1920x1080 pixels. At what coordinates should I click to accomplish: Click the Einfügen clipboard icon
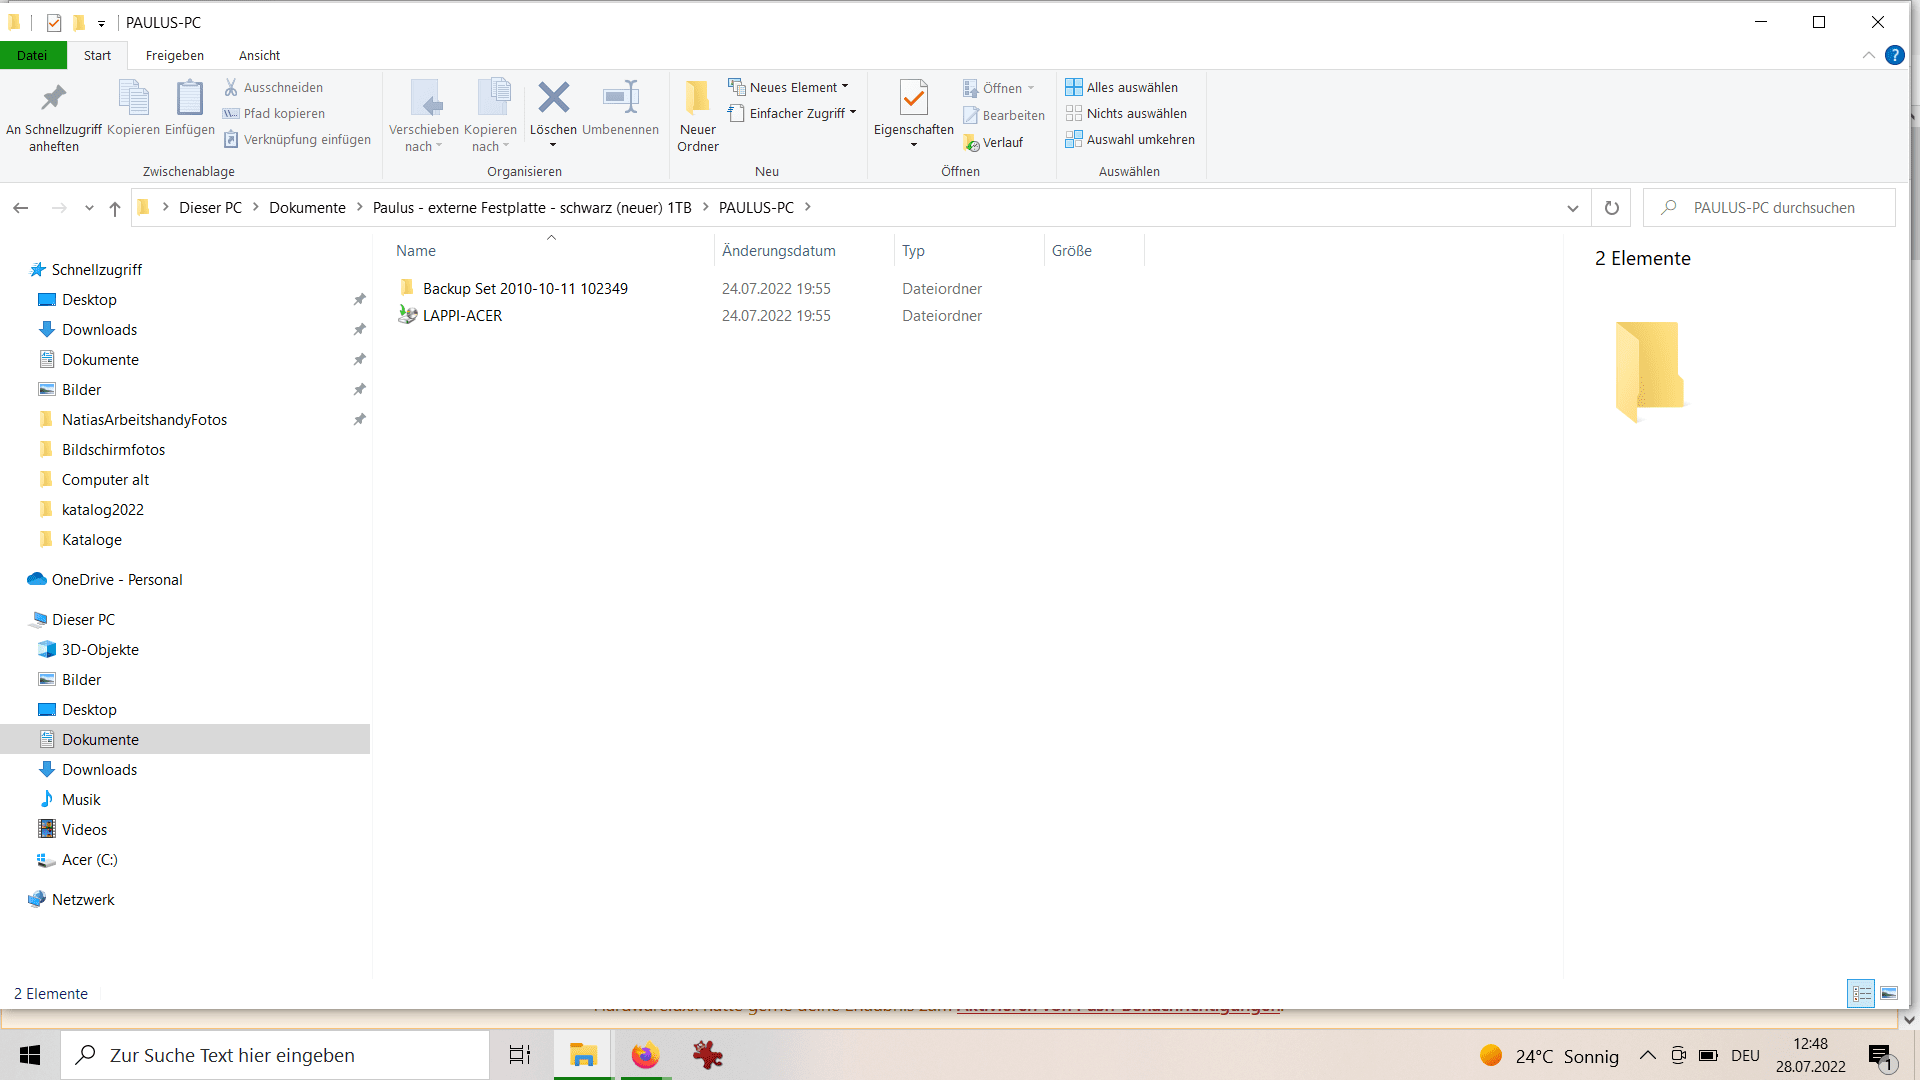[189, 98]
